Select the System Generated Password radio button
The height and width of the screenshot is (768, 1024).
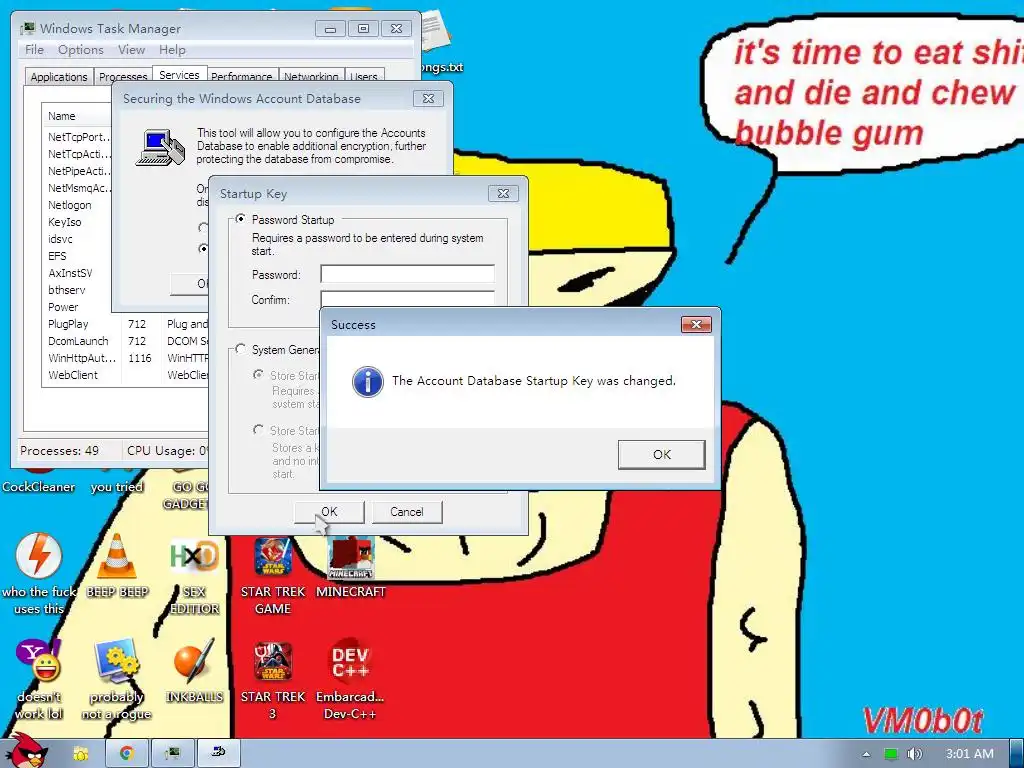click(241, 349)
